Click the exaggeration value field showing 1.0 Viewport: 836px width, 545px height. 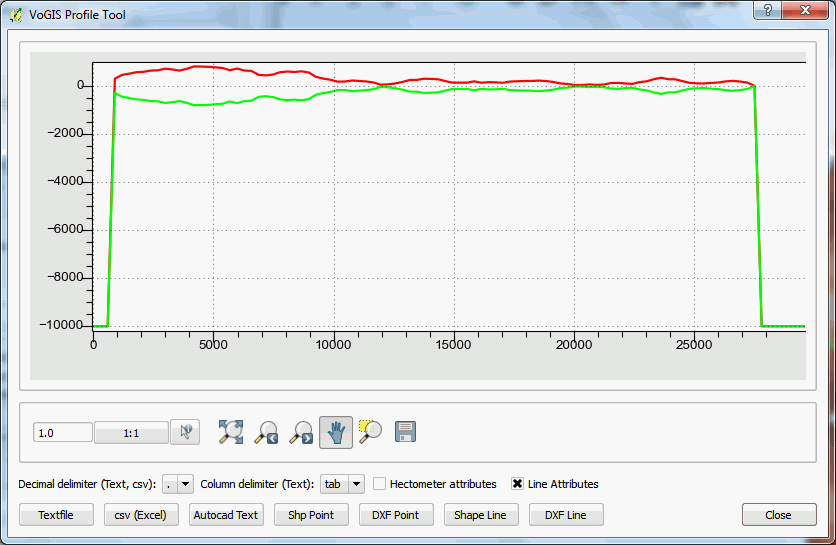(x=62, y=433)
